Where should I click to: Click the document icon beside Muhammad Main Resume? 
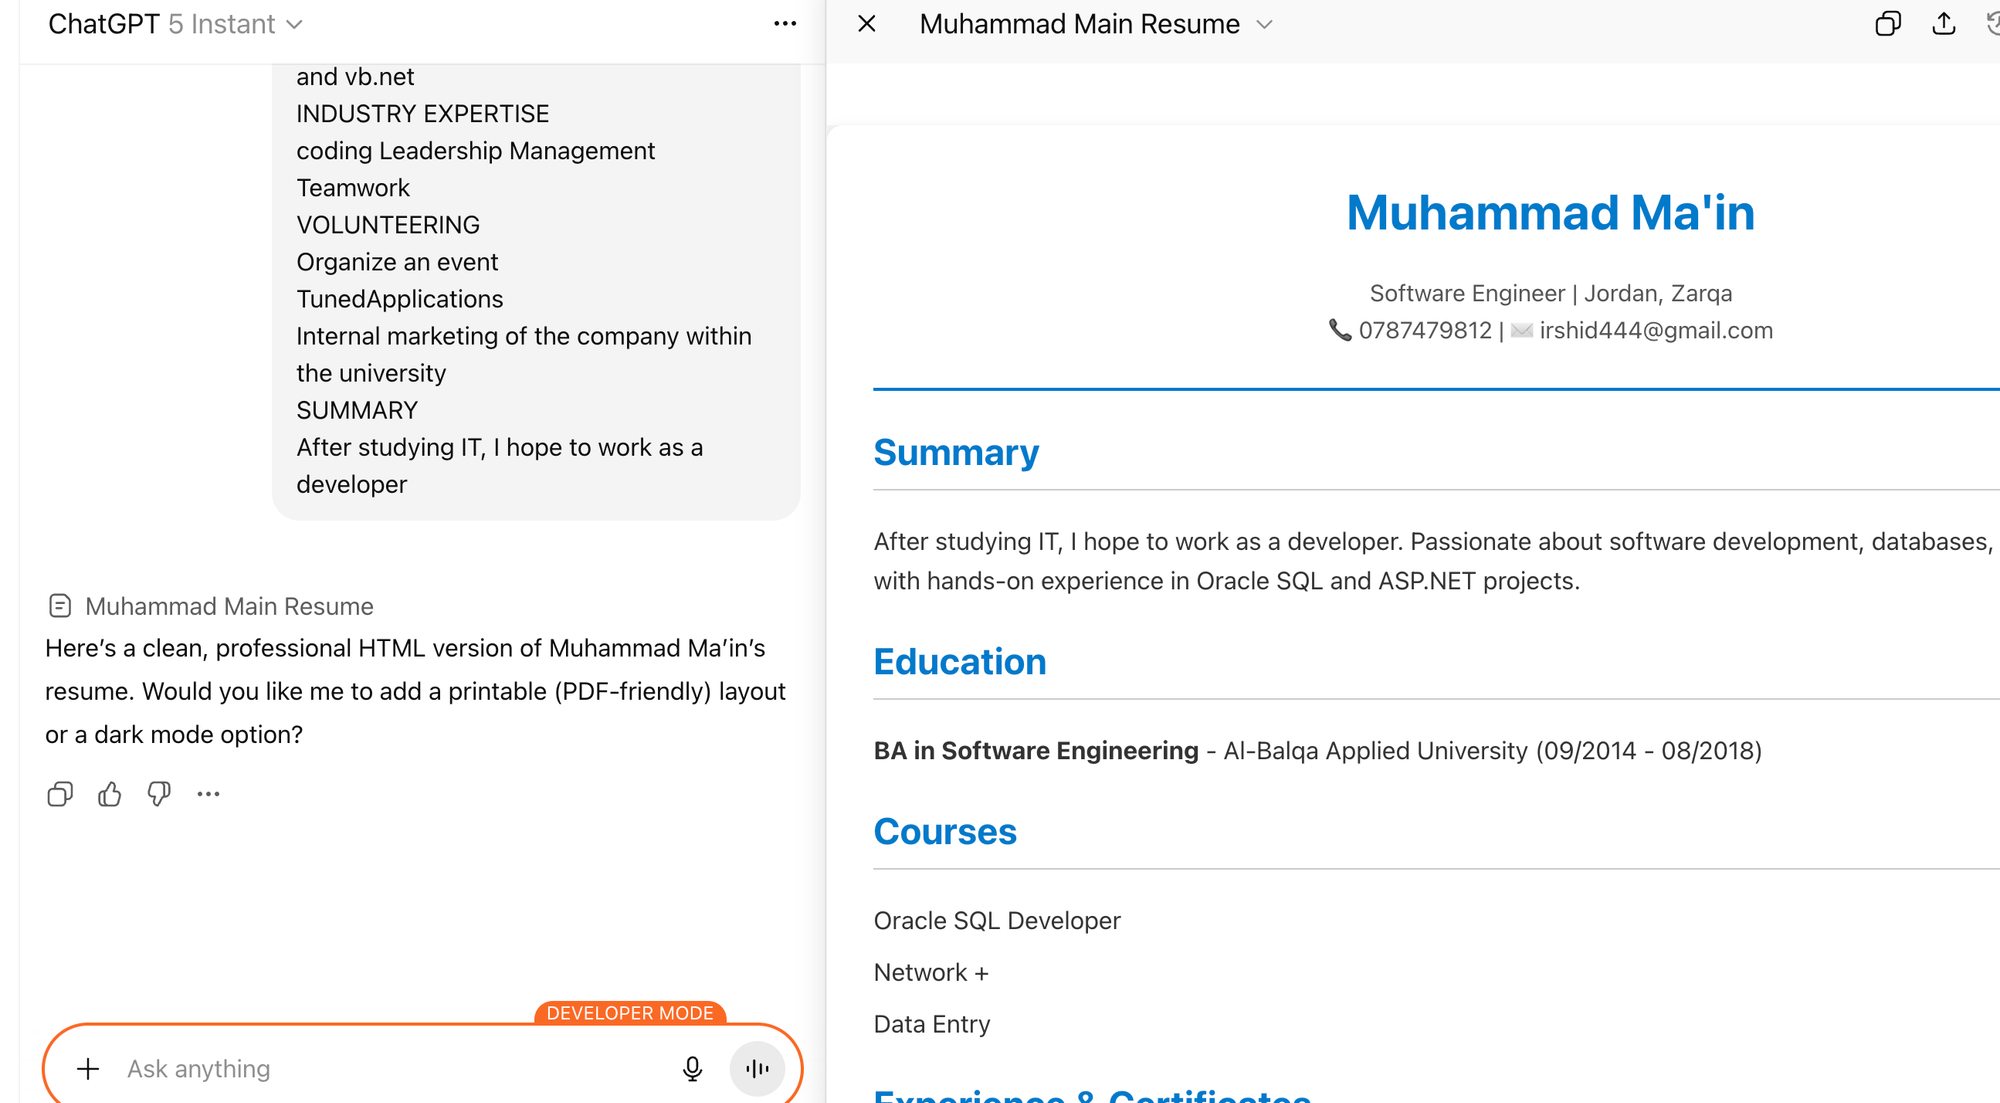pos(60,605)
